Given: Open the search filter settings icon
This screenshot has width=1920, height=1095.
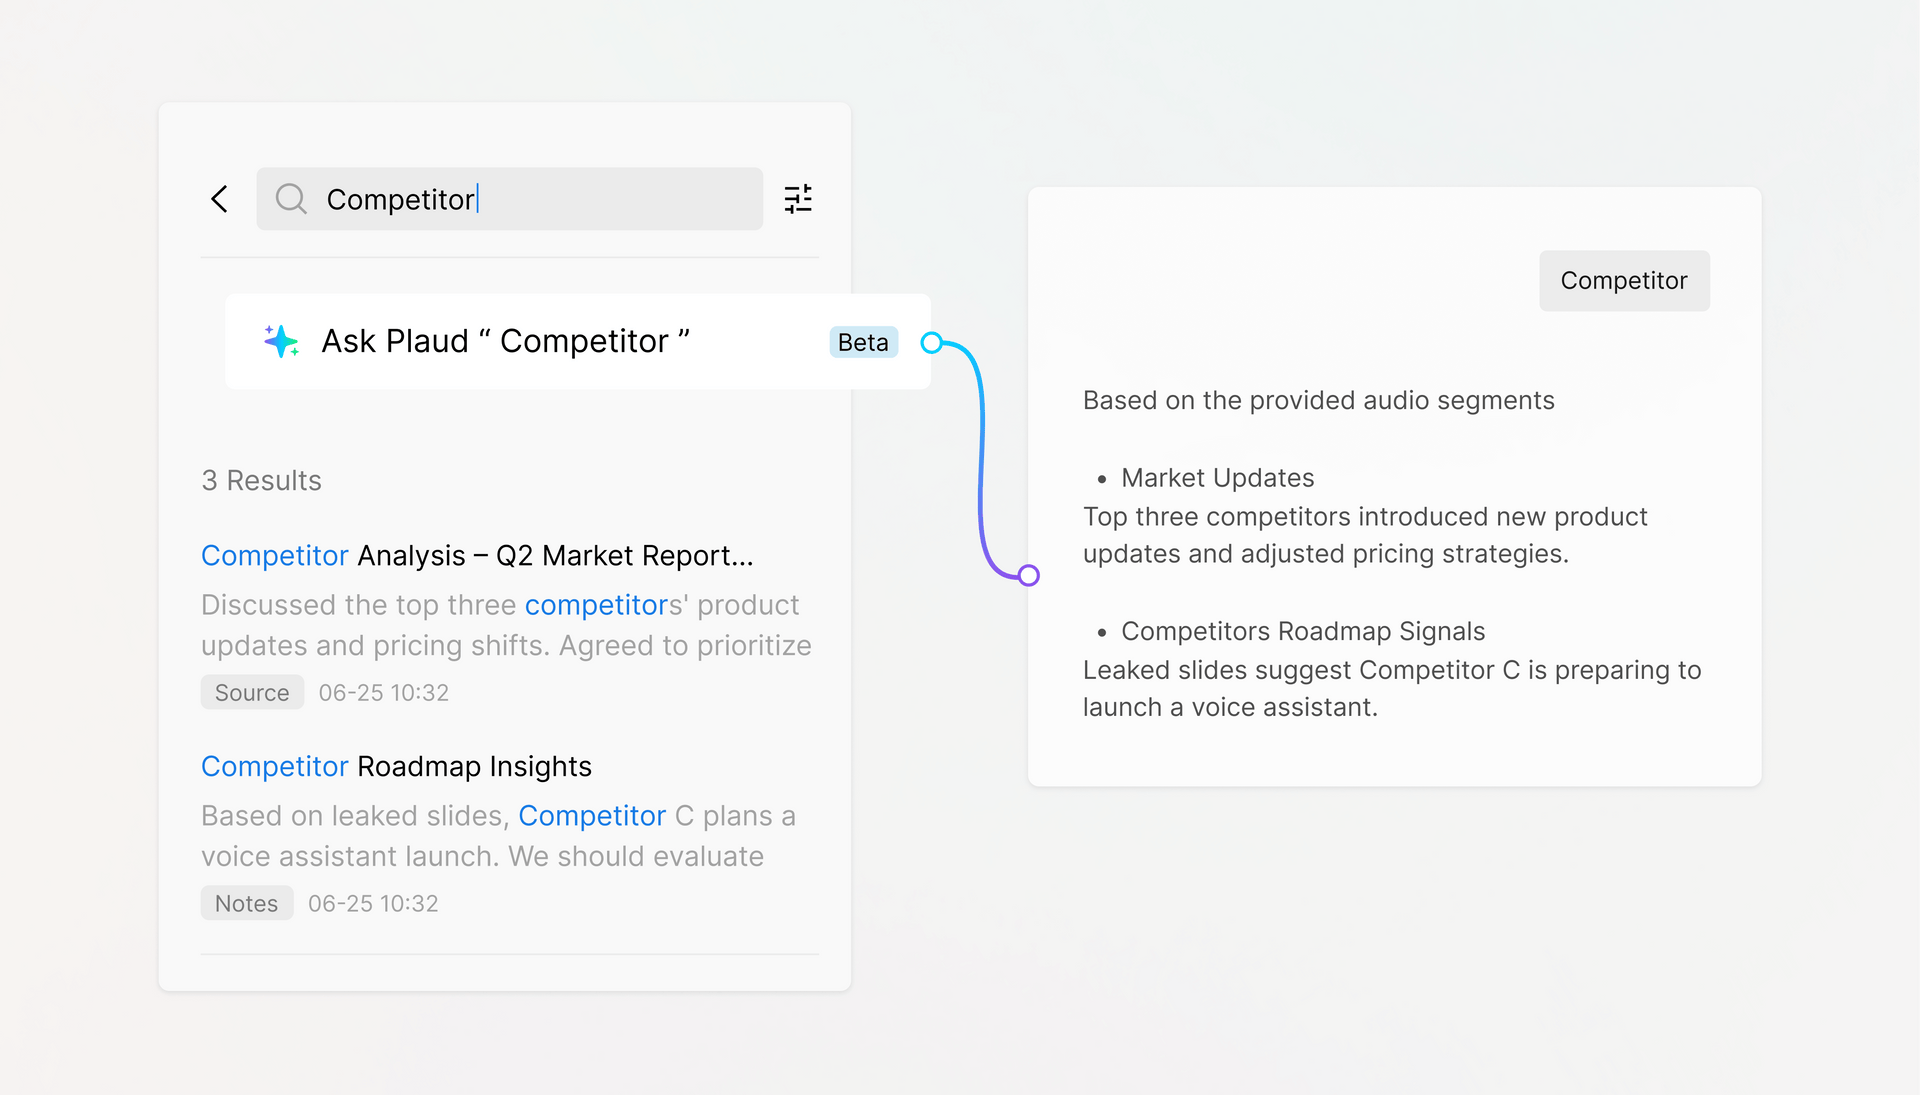Looking at the screenshot, I should point(798,199).
